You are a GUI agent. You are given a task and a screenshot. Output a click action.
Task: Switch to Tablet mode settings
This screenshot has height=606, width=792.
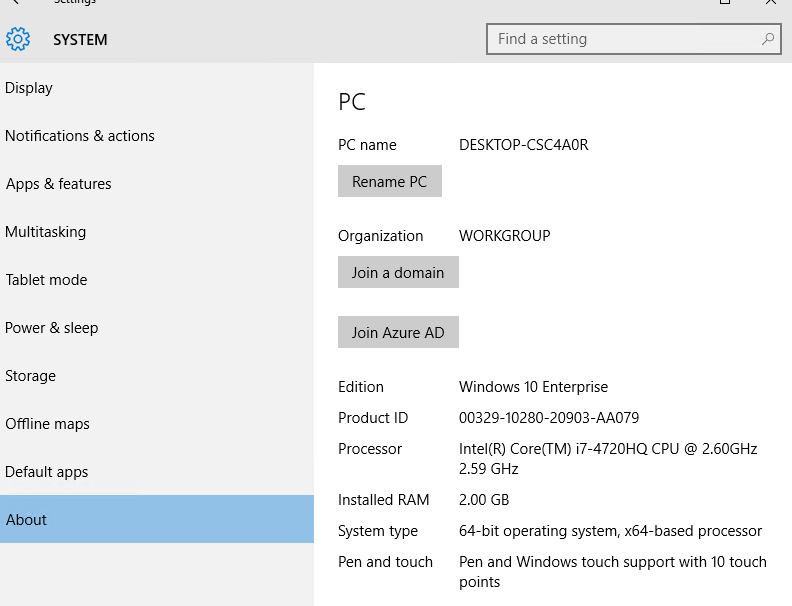[x=157, y=280]
